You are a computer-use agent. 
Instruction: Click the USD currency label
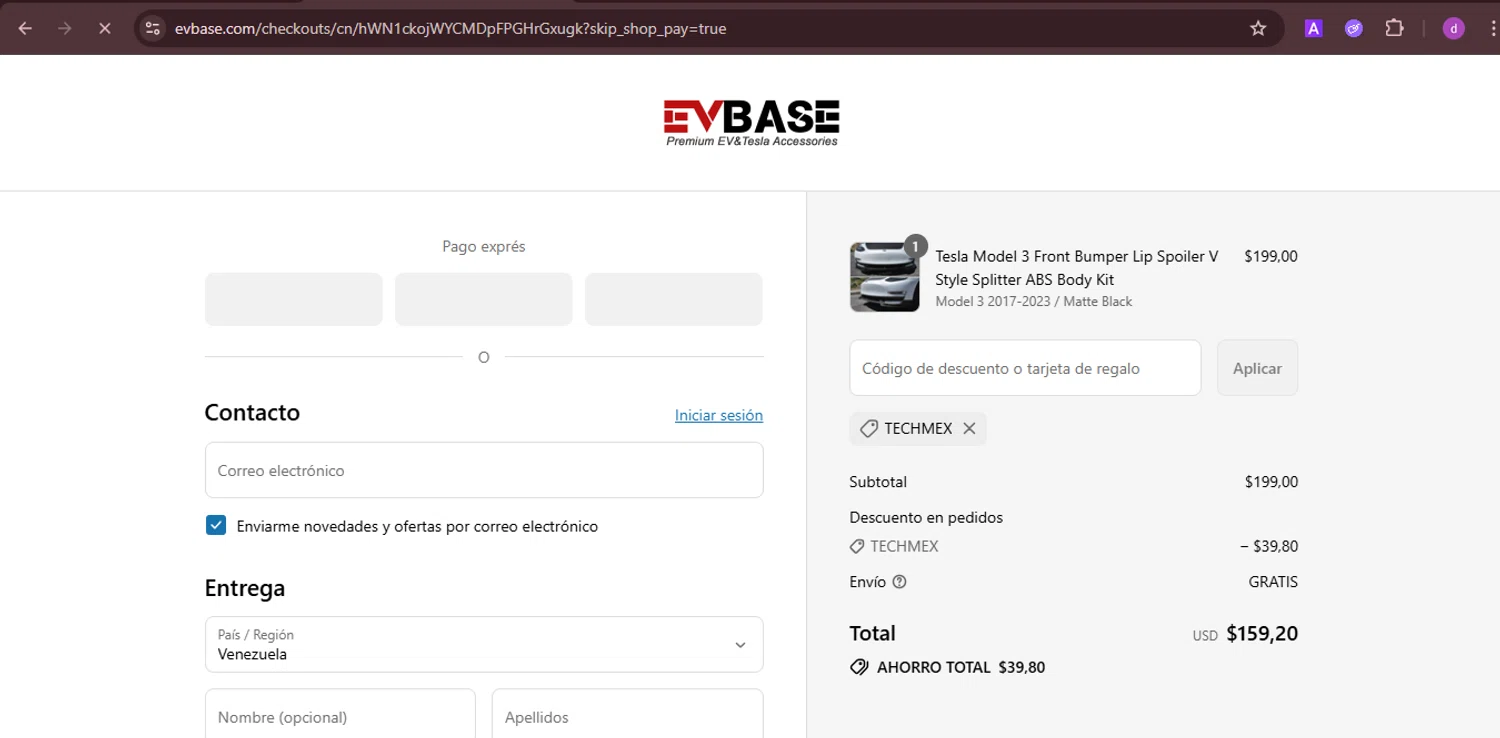[x=1205, y=636]
